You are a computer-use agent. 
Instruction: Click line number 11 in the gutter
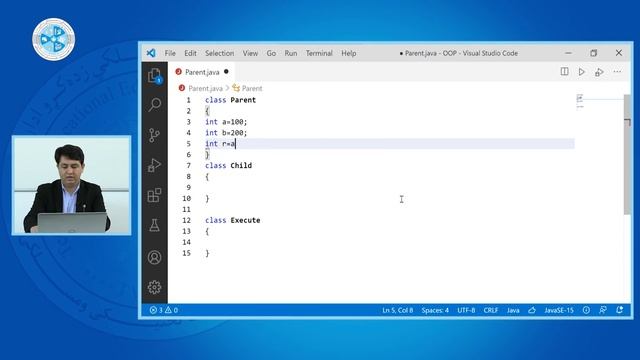[x=187, y=209]
